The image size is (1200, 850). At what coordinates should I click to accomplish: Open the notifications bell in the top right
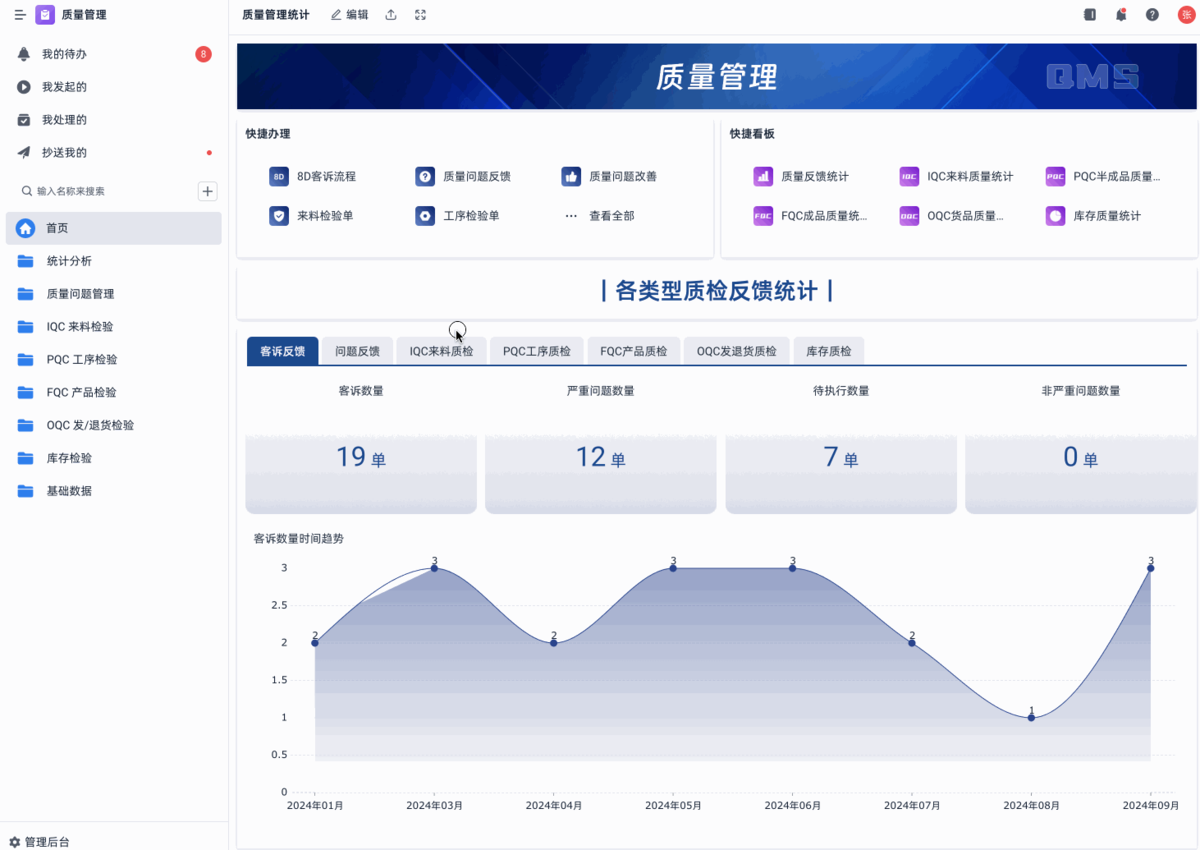click(x=1121, y=15)
